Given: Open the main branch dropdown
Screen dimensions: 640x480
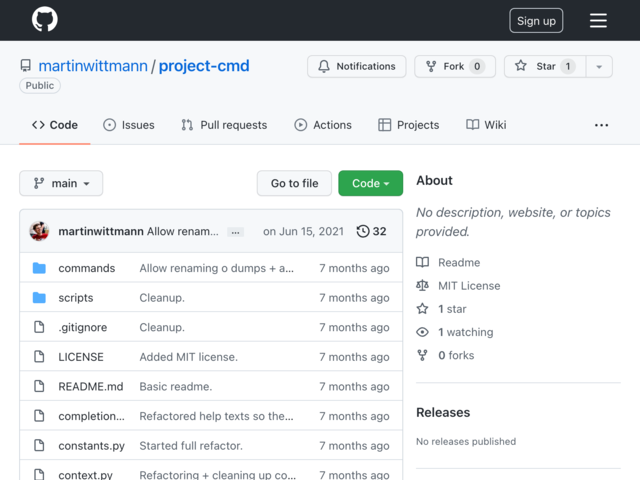Looking at the screenshot, I should point(61,183).
